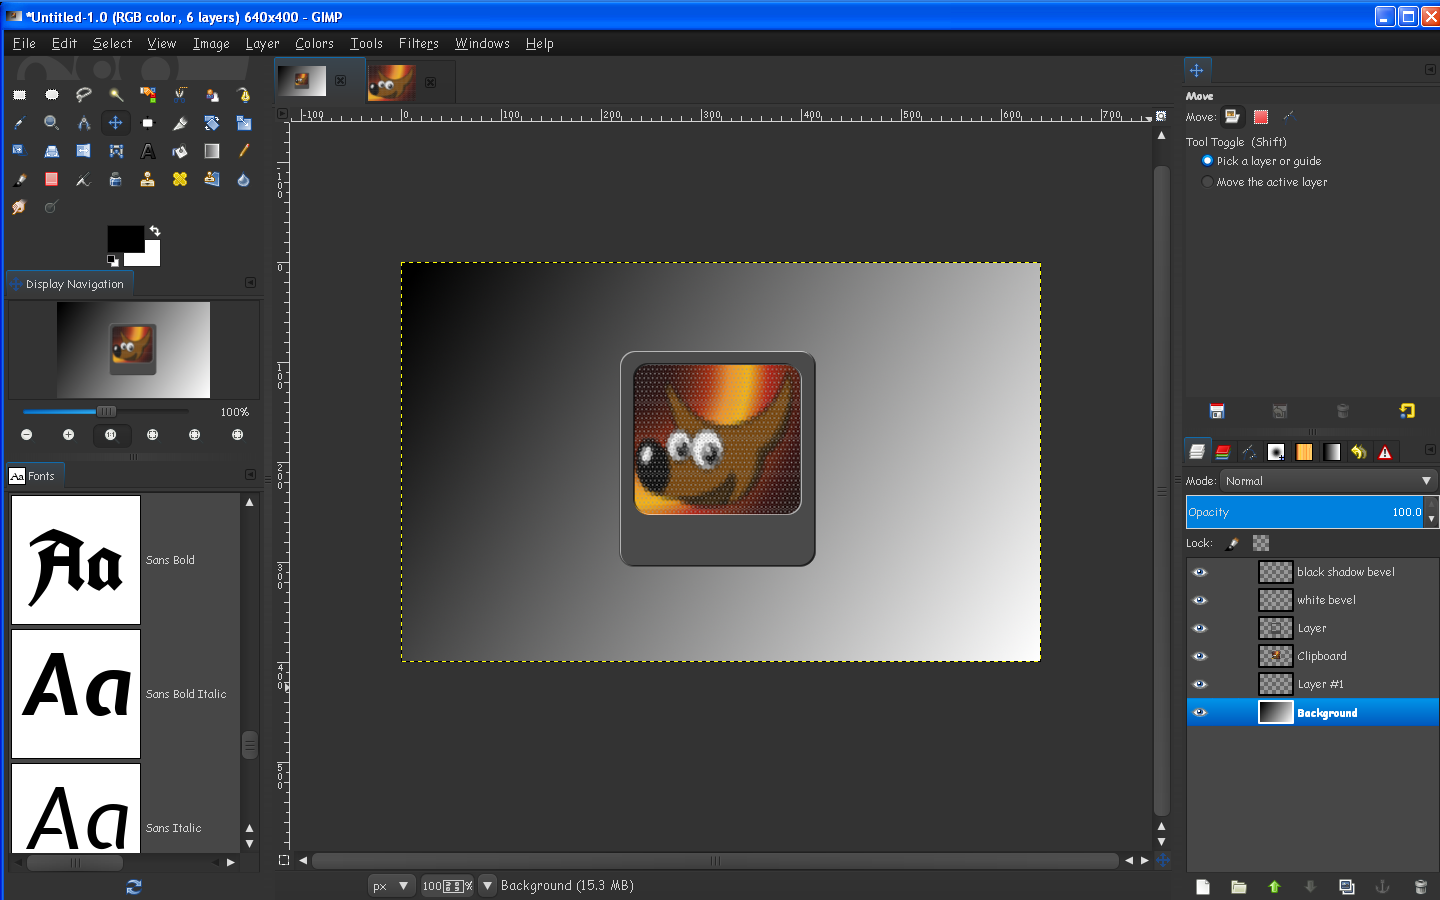Select the Paths pen tool

[x=244, y=95]
